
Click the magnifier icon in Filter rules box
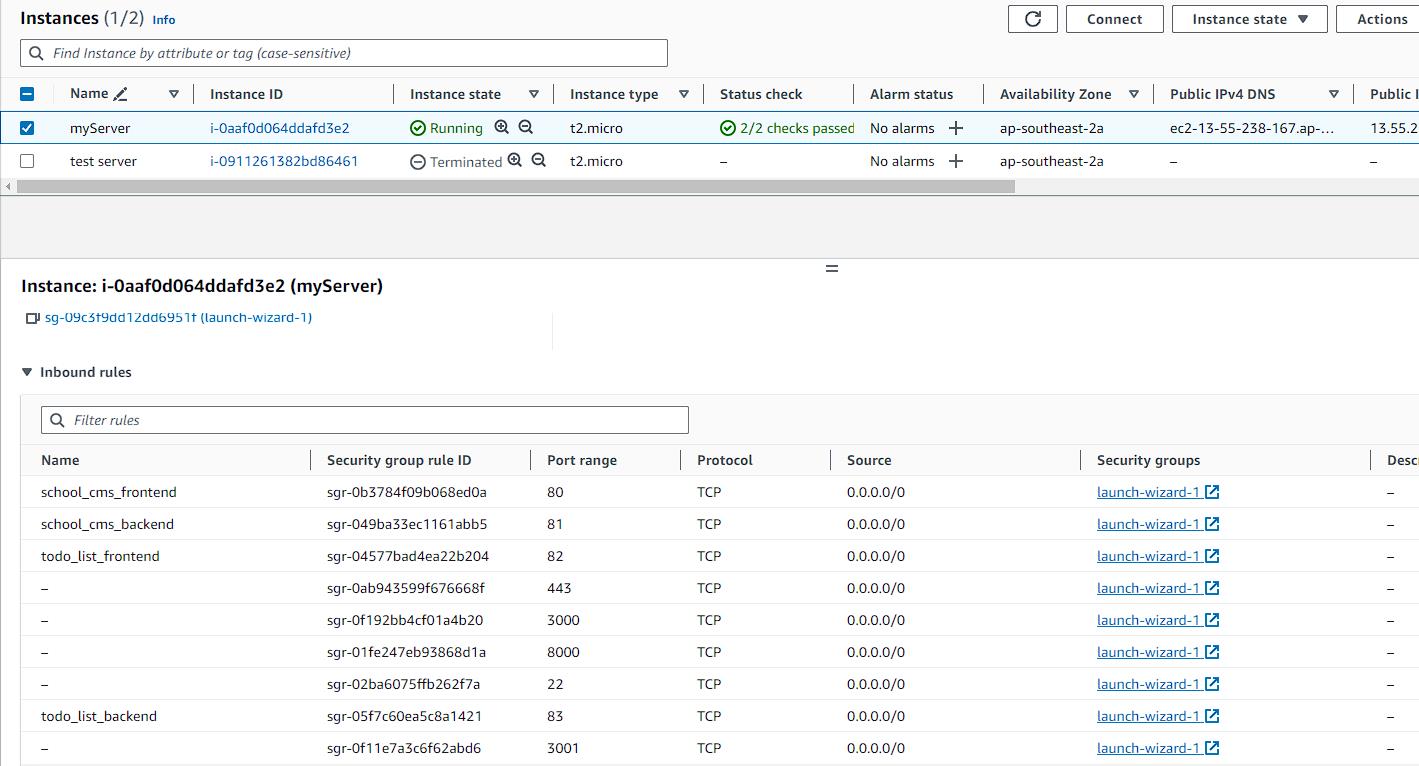tap(57, 420)
